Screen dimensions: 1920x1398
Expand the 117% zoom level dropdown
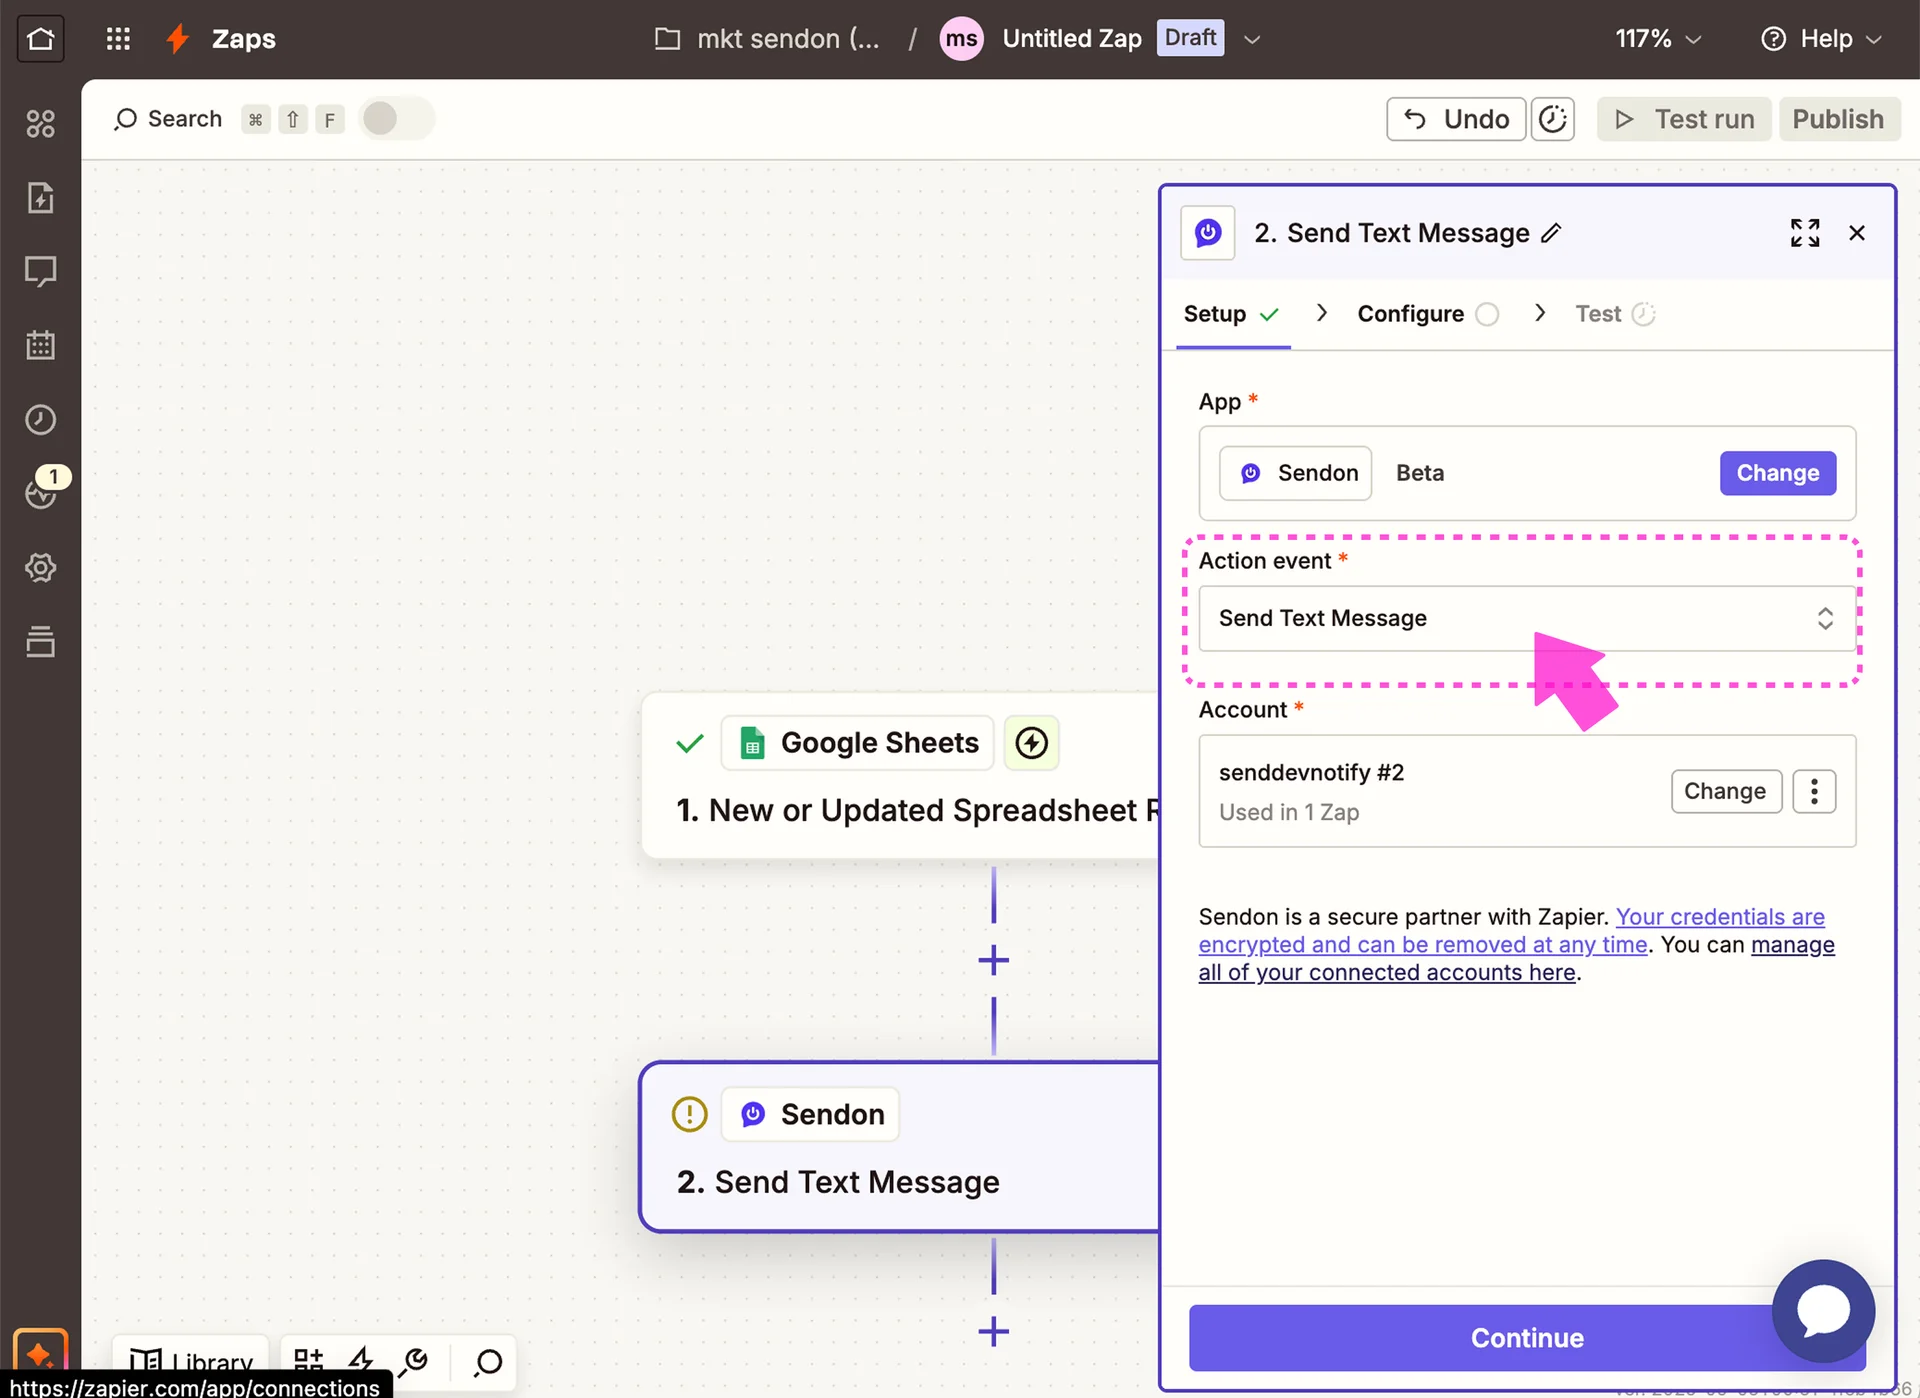pyautogui.click(x=1658, y=39)
